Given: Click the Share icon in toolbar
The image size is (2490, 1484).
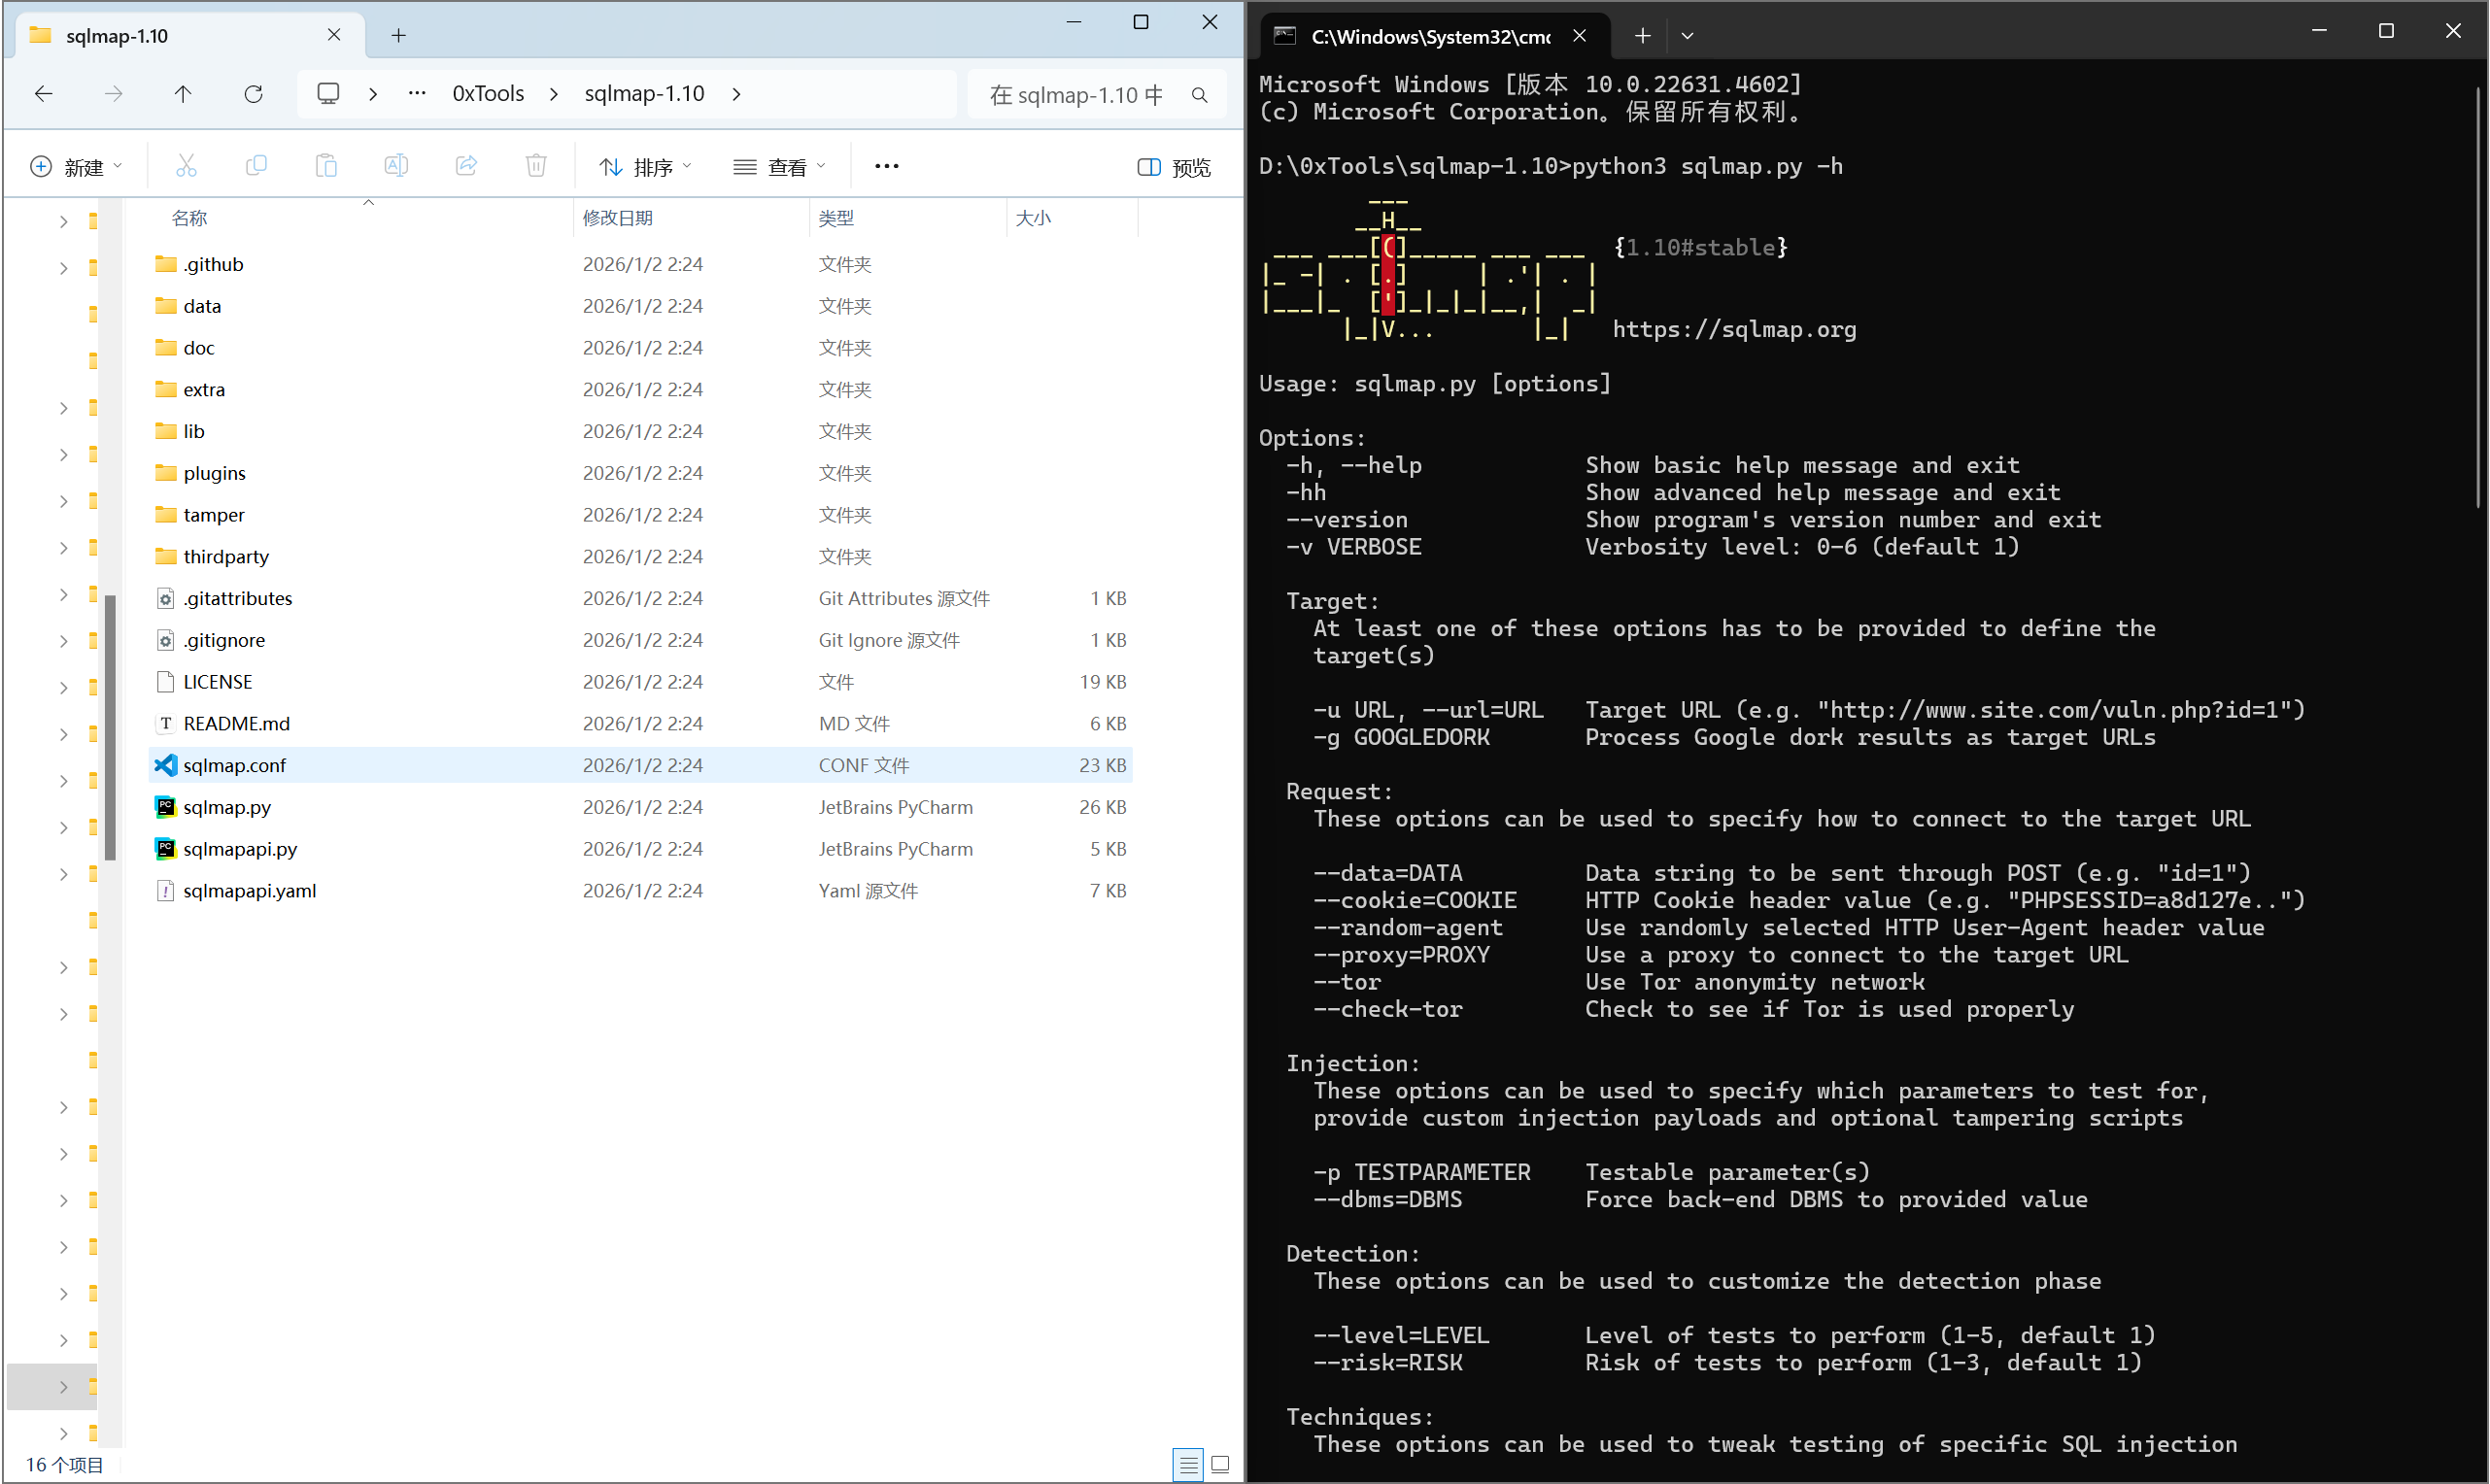Looking at the screenshot, I should [466, 166].
